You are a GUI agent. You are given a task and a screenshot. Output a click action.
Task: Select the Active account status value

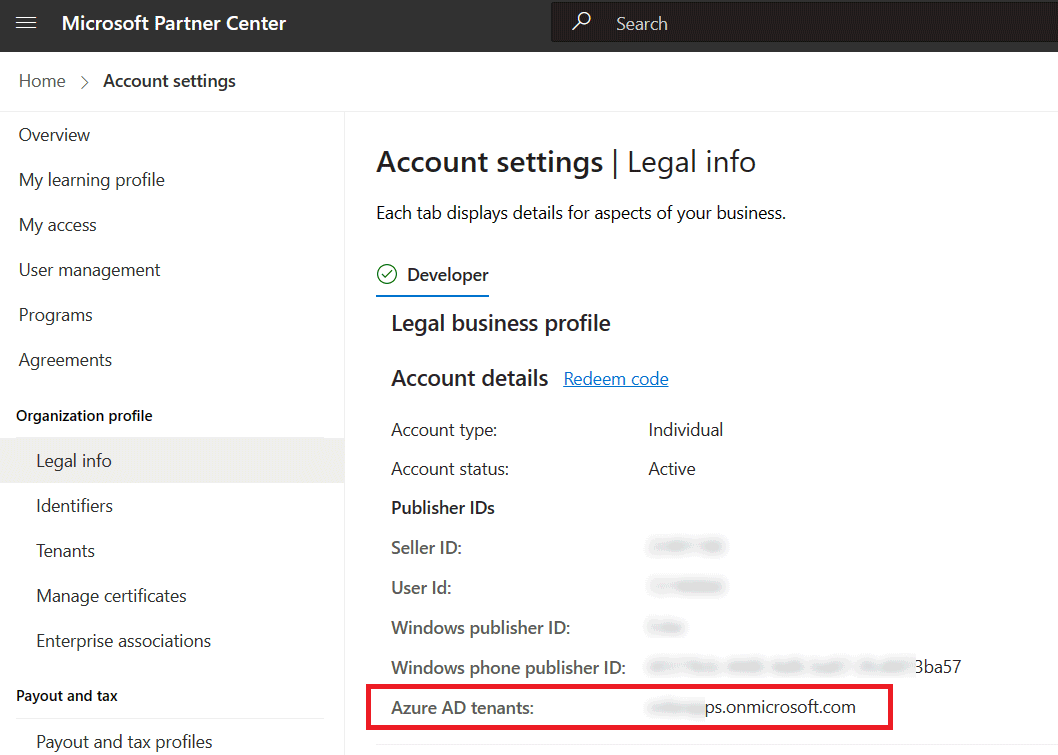click(672, 469)
